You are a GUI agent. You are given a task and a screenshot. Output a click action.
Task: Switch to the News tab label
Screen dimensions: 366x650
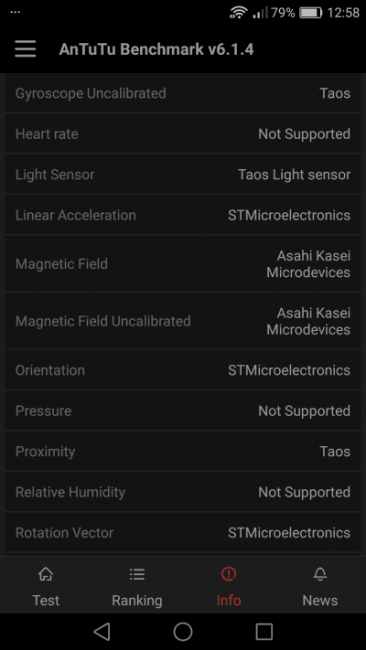(x=320, y=600)
